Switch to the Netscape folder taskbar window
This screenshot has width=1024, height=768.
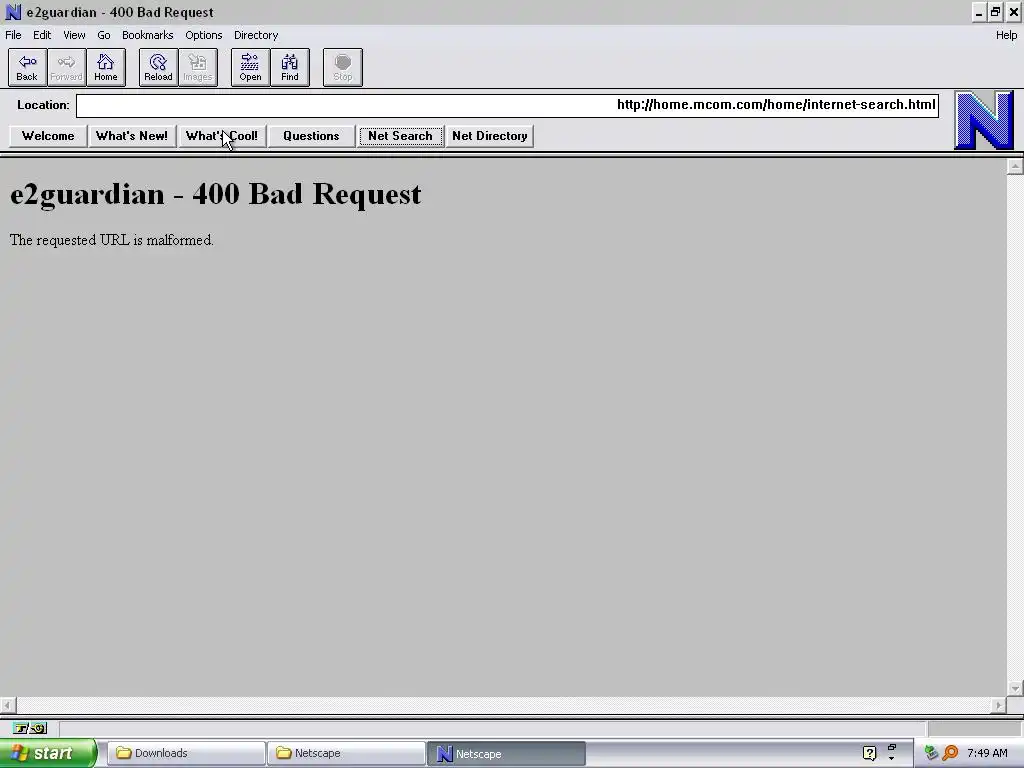pyautogui.click(x=346, y=753)
